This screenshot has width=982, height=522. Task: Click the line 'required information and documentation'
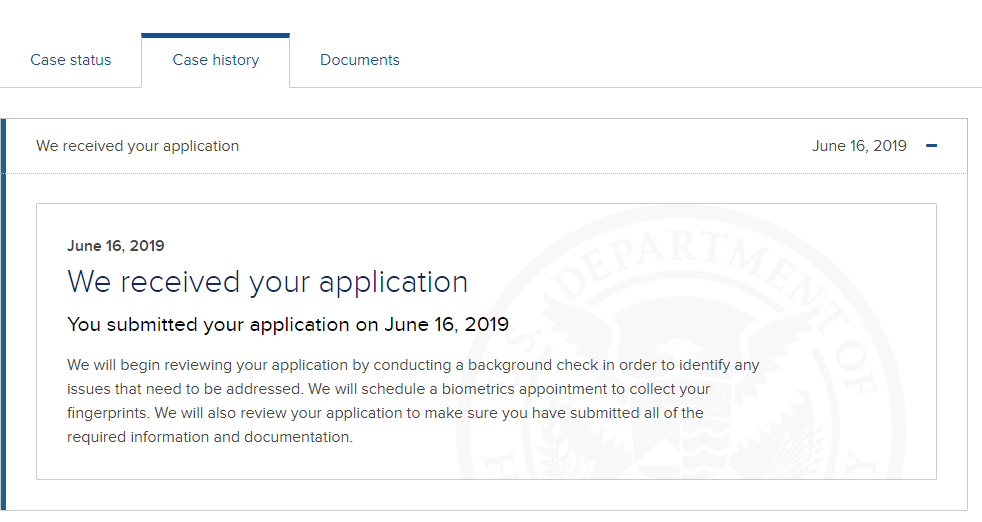pyautogui.click(x=210, y=437)
